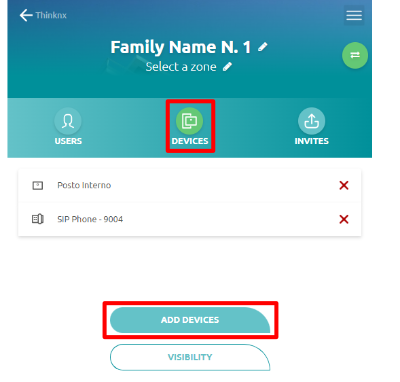Viewport: 400px width, 382px height.
Task: Click the Family Name N. 1 title
Action: pyautogui.click(x=180, y=47)
